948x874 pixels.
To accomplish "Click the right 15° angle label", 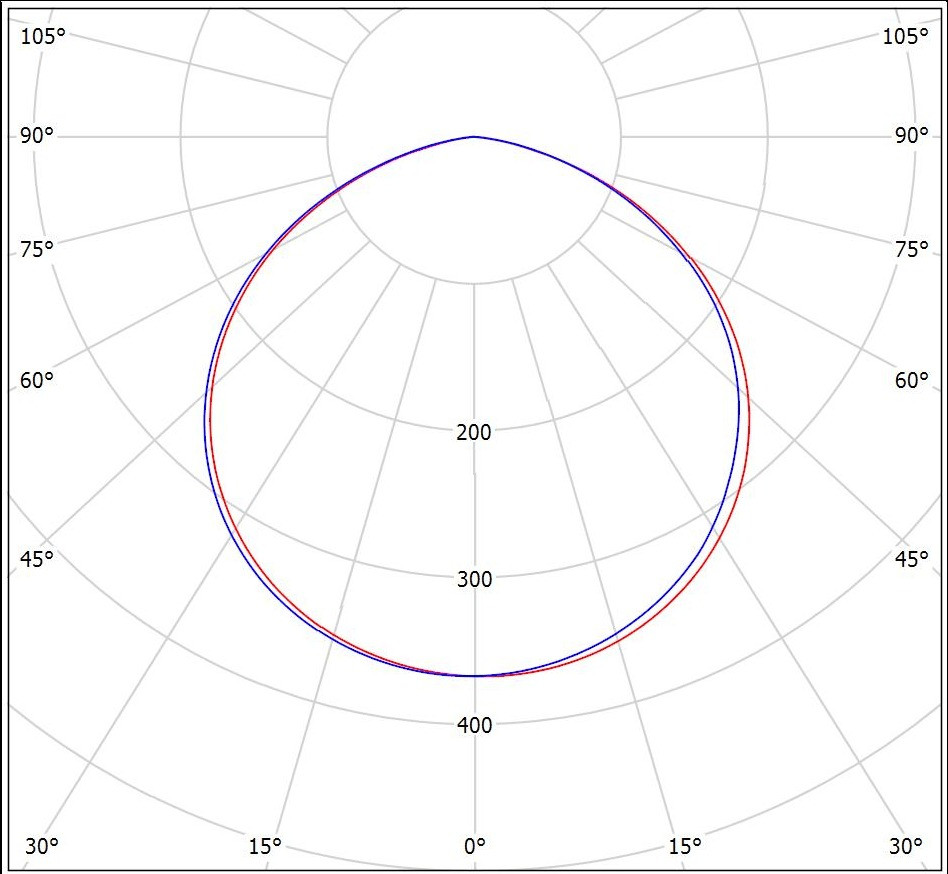I will pos(684,846).
